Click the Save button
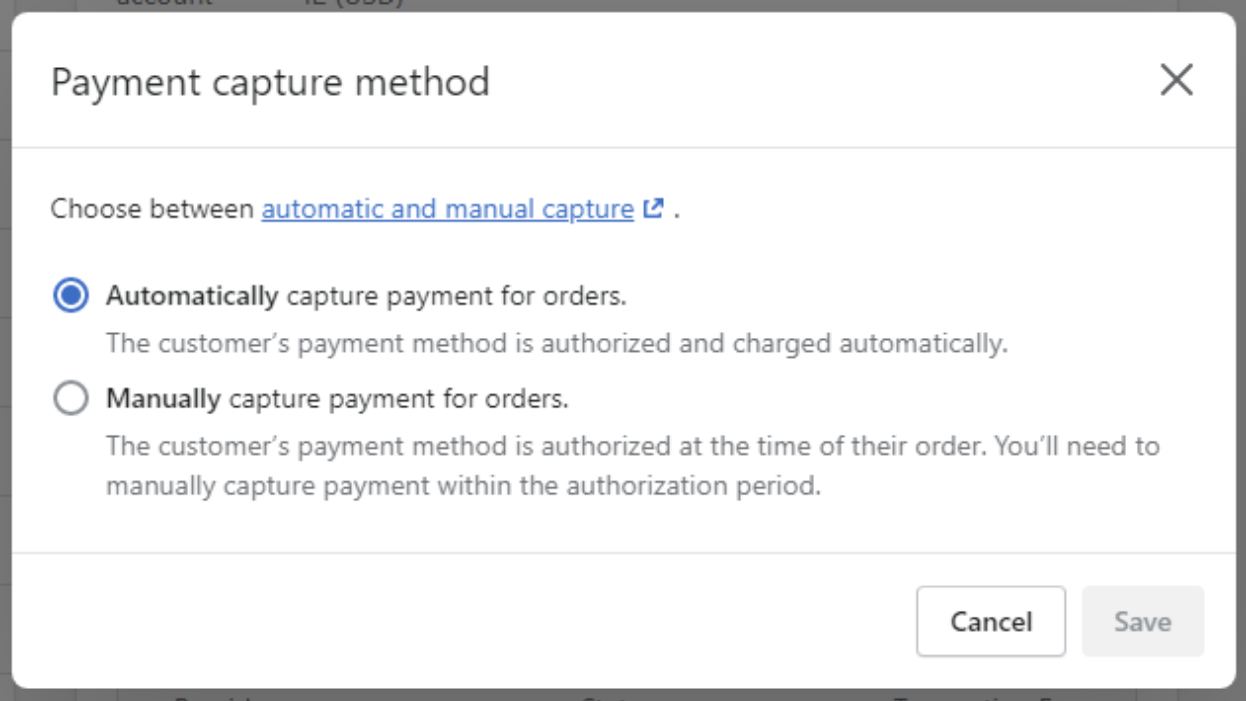 [x=1143, y=621]
